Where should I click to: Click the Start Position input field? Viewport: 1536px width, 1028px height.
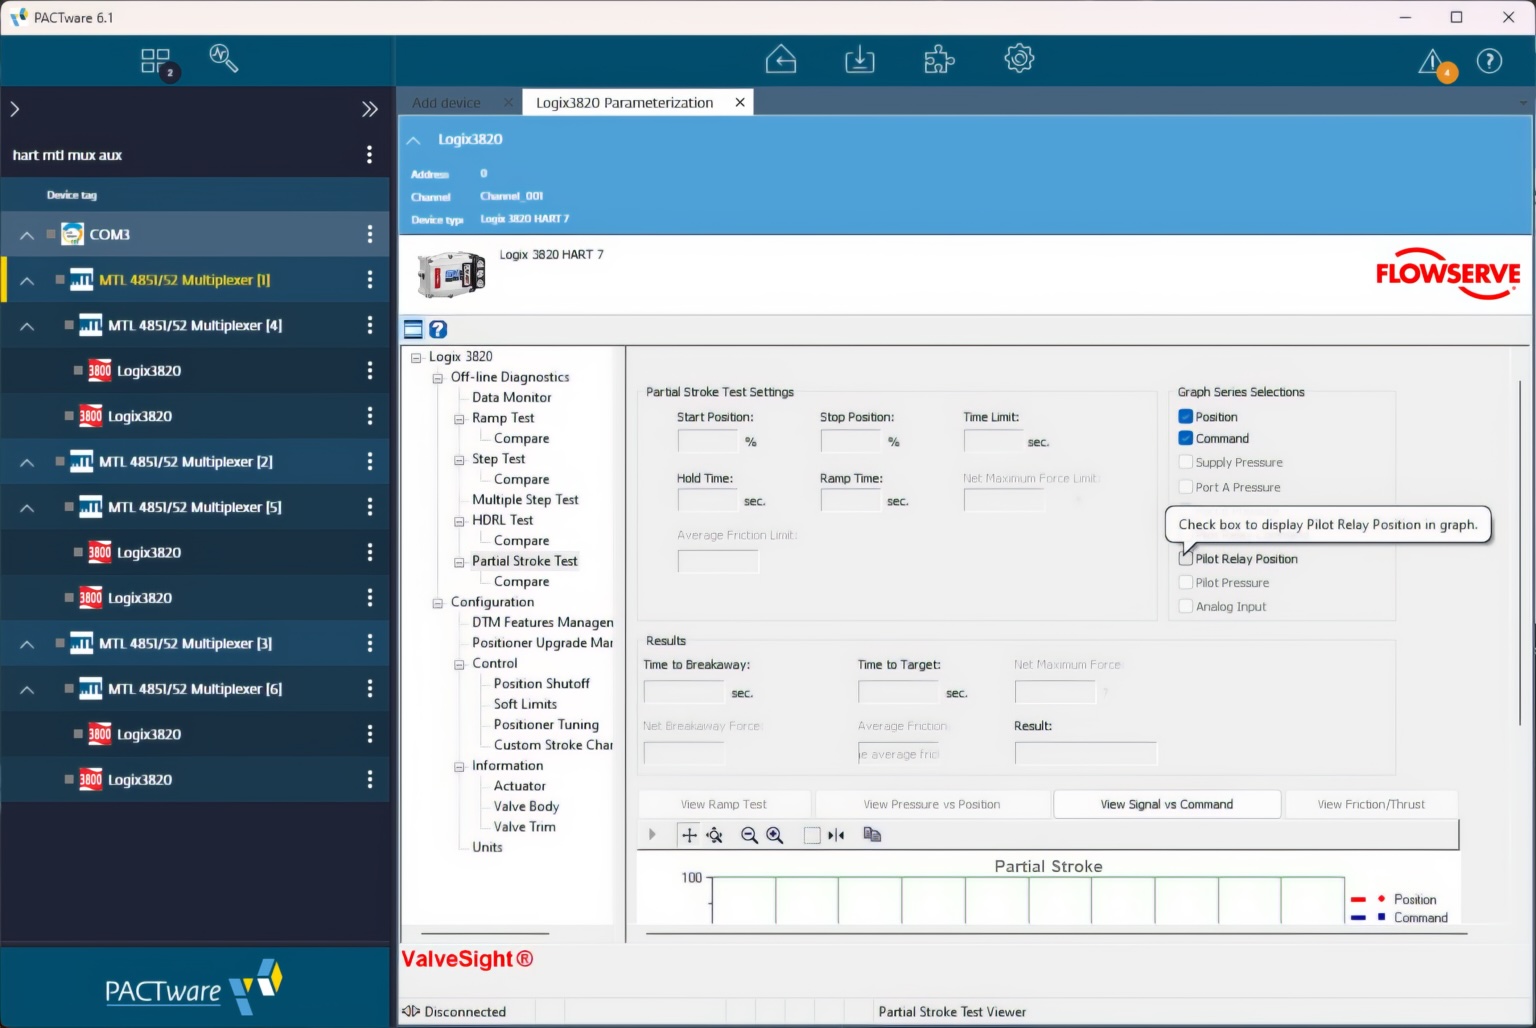(707, 441)
